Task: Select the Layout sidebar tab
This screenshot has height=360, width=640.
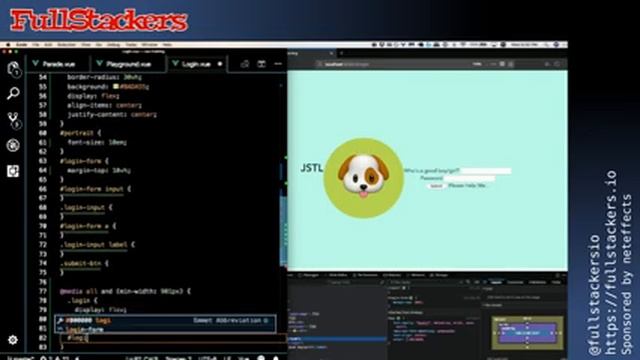Action: [x=496, y=282]
